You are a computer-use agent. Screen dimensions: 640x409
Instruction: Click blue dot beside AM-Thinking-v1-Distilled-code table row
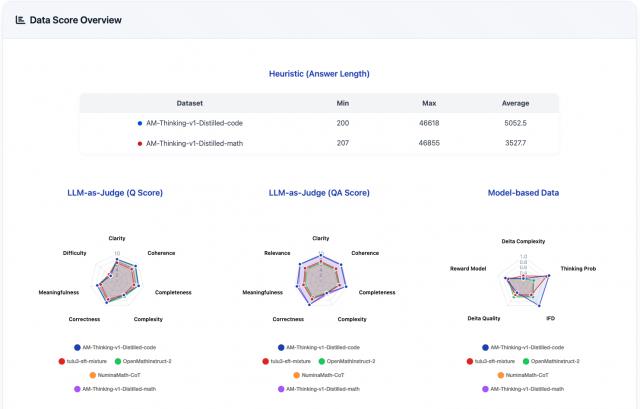(140, 123)
